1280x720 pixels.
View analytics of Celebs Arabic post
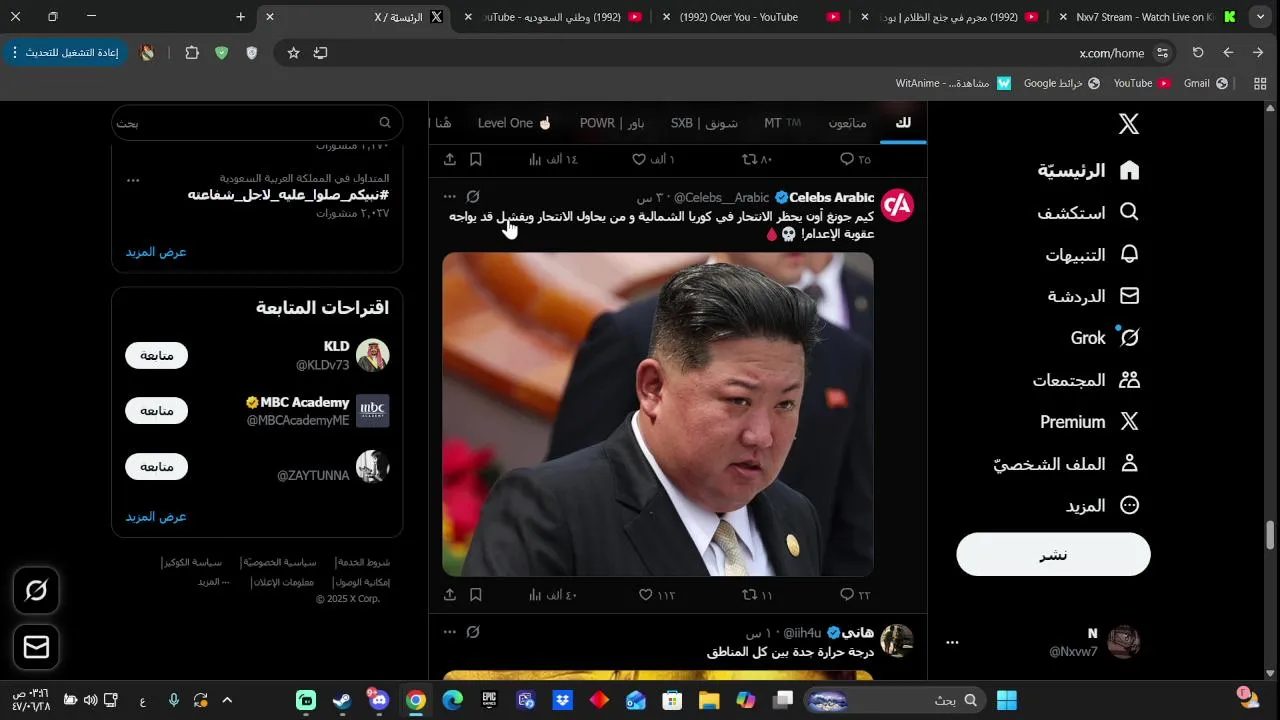click(553, 595)
